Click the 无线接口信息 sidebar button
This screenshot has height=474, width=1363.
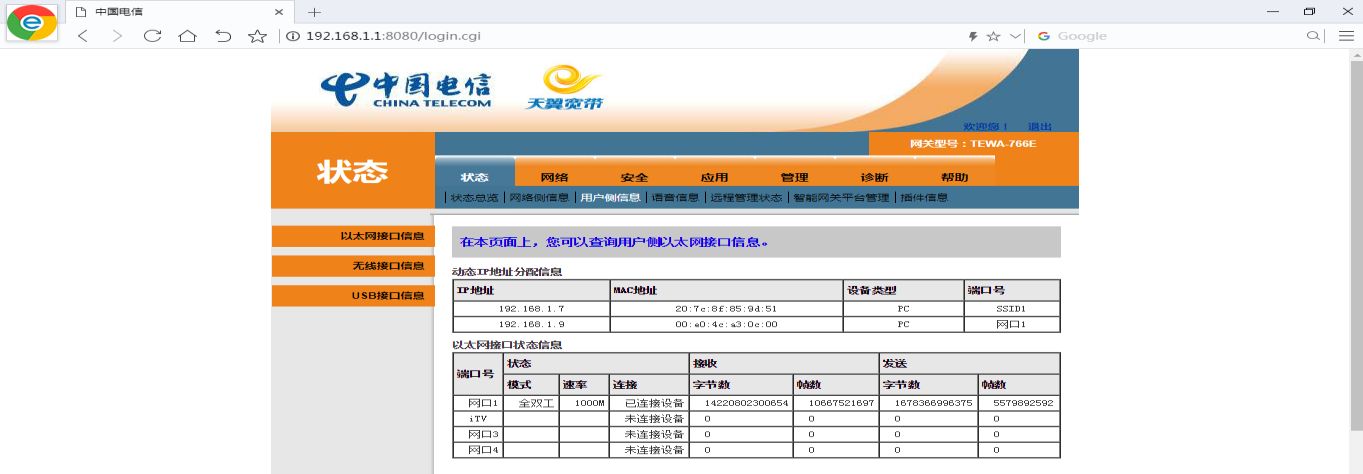(x=353, y=266)
